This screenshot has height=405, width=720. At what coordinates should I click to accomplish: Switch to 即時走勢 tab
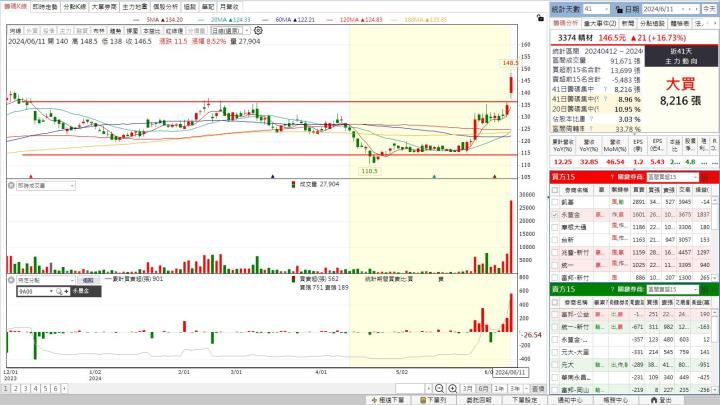(45, 7)
